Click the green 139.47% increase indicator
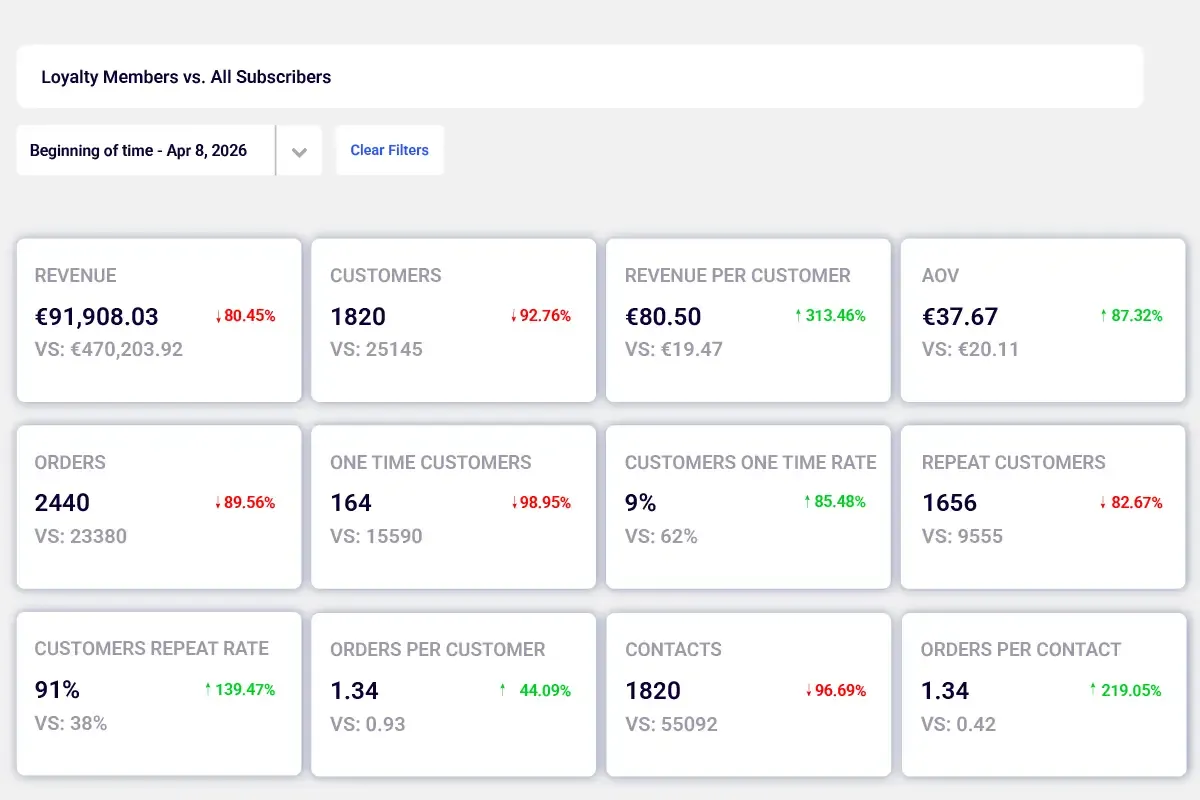This screenshot has height=800, width=1200. 240,690
